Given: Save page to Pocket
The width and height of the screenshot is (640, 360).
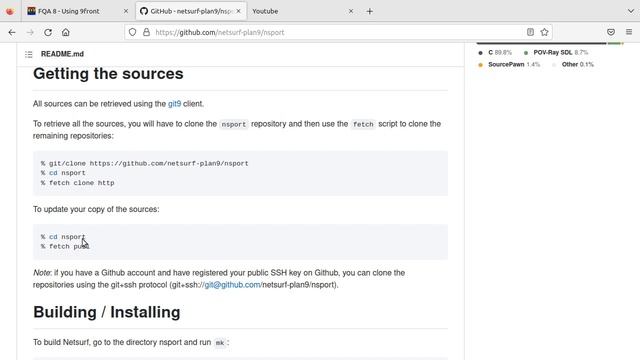Looking at the screenshot, I should click(611, 32).
